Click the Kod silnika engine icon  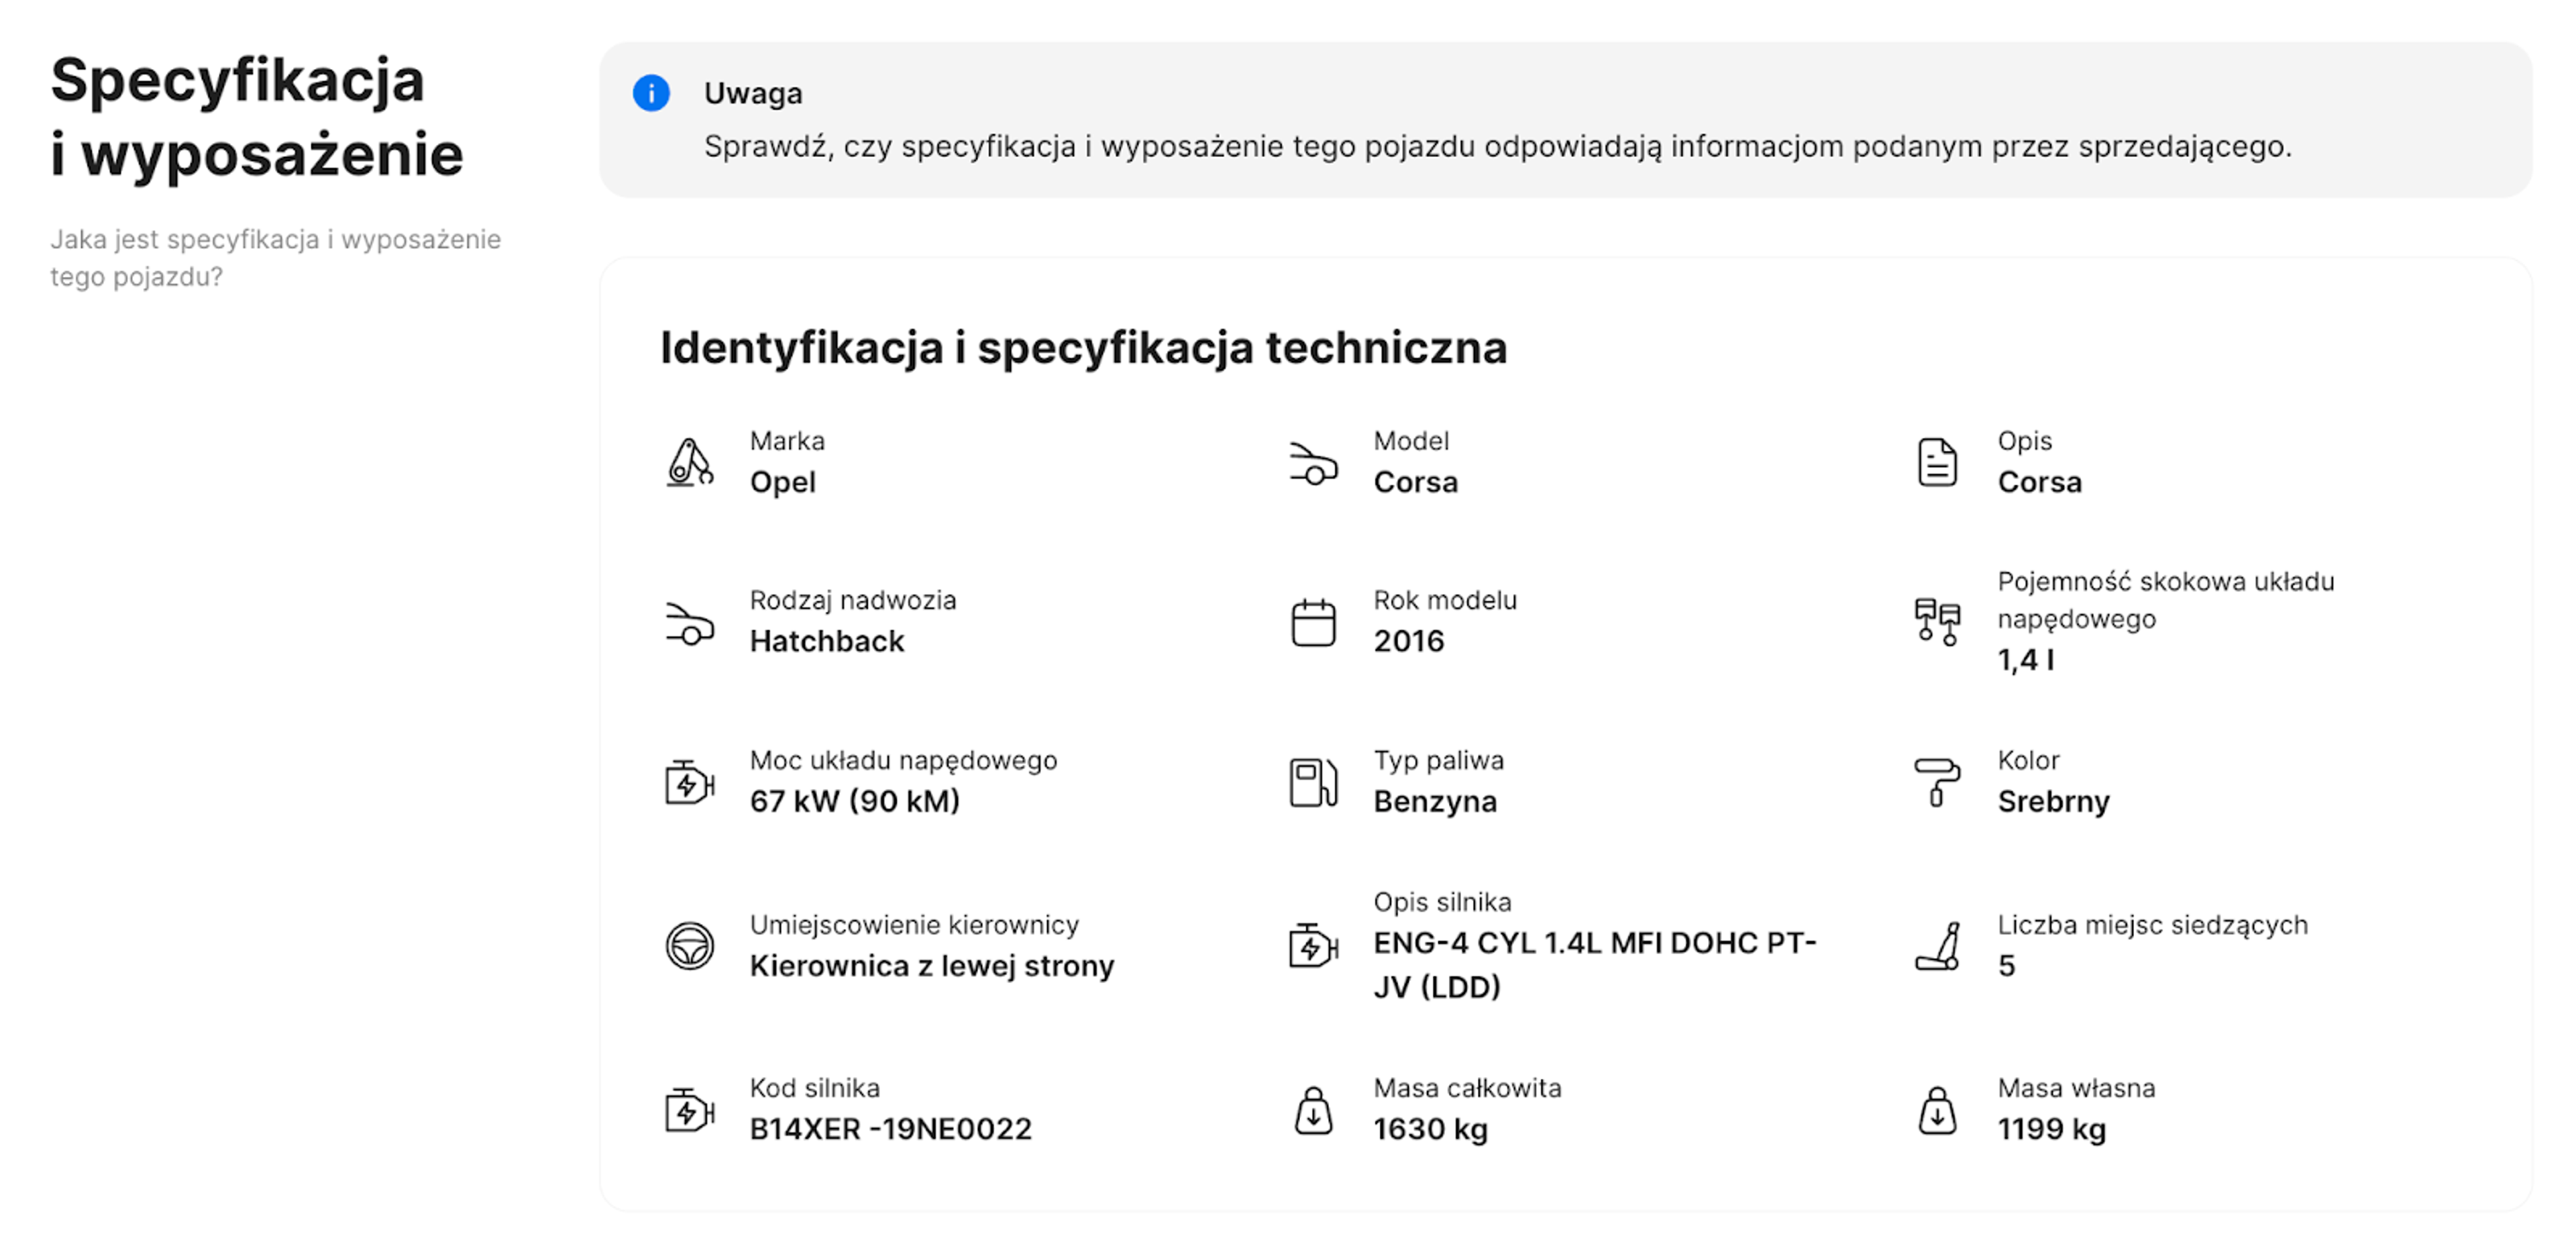click(690, 1110)
